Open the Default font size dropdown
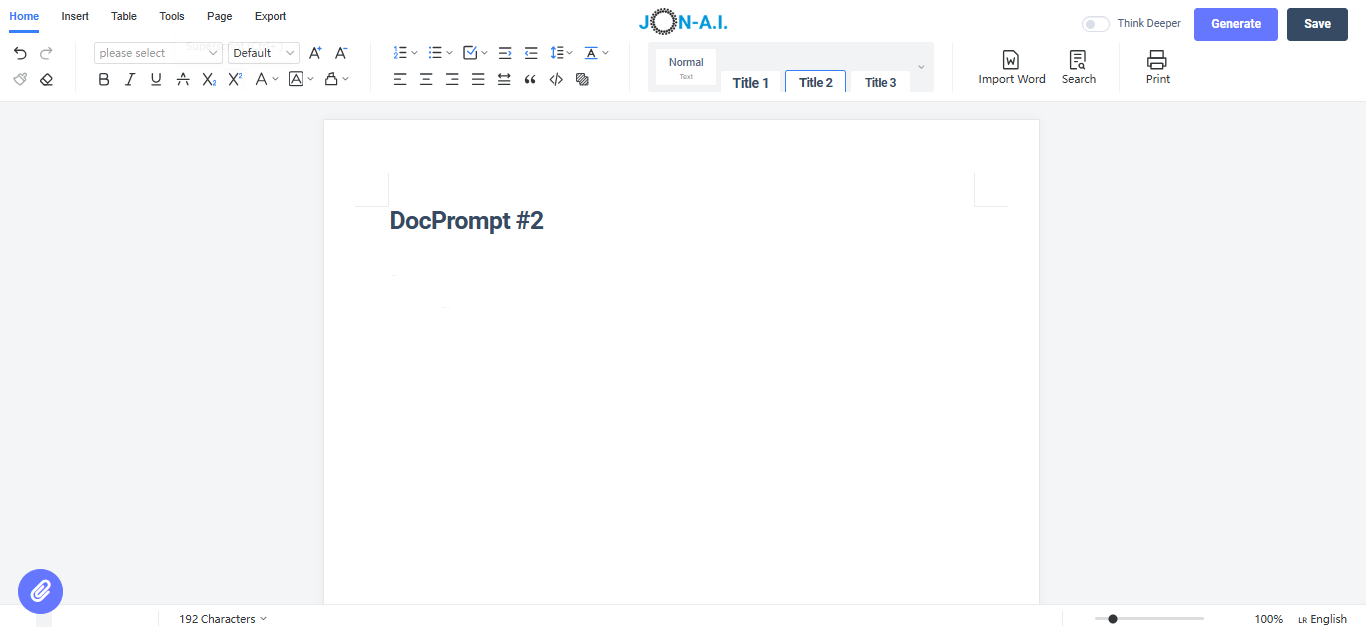This screenshot has width=1366, height=631. coord(263,52)
